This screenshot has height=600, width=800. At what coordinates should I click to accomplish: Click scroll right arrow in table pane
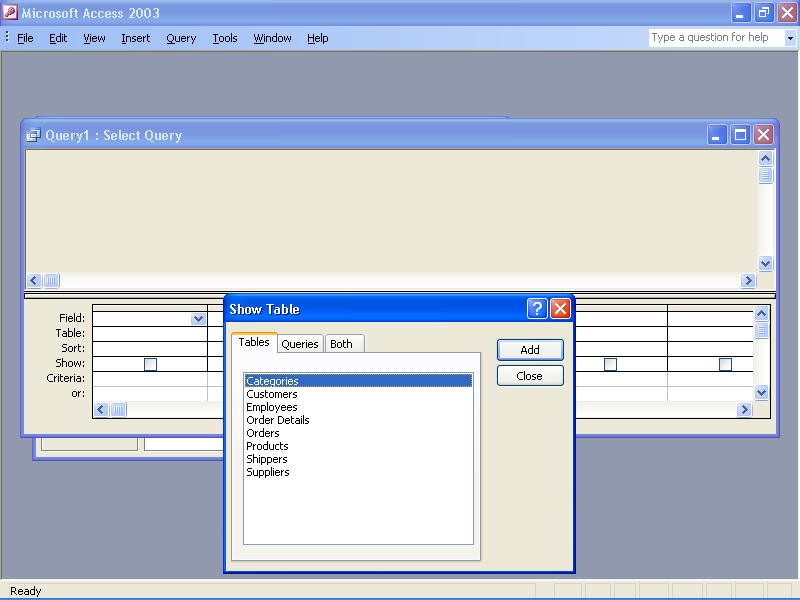click(748, 280)
